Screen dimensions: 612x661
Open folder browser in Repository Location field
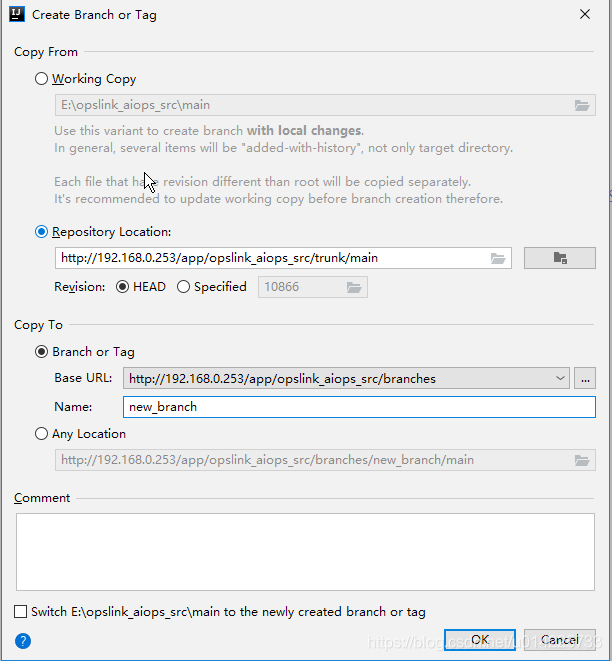498,258
